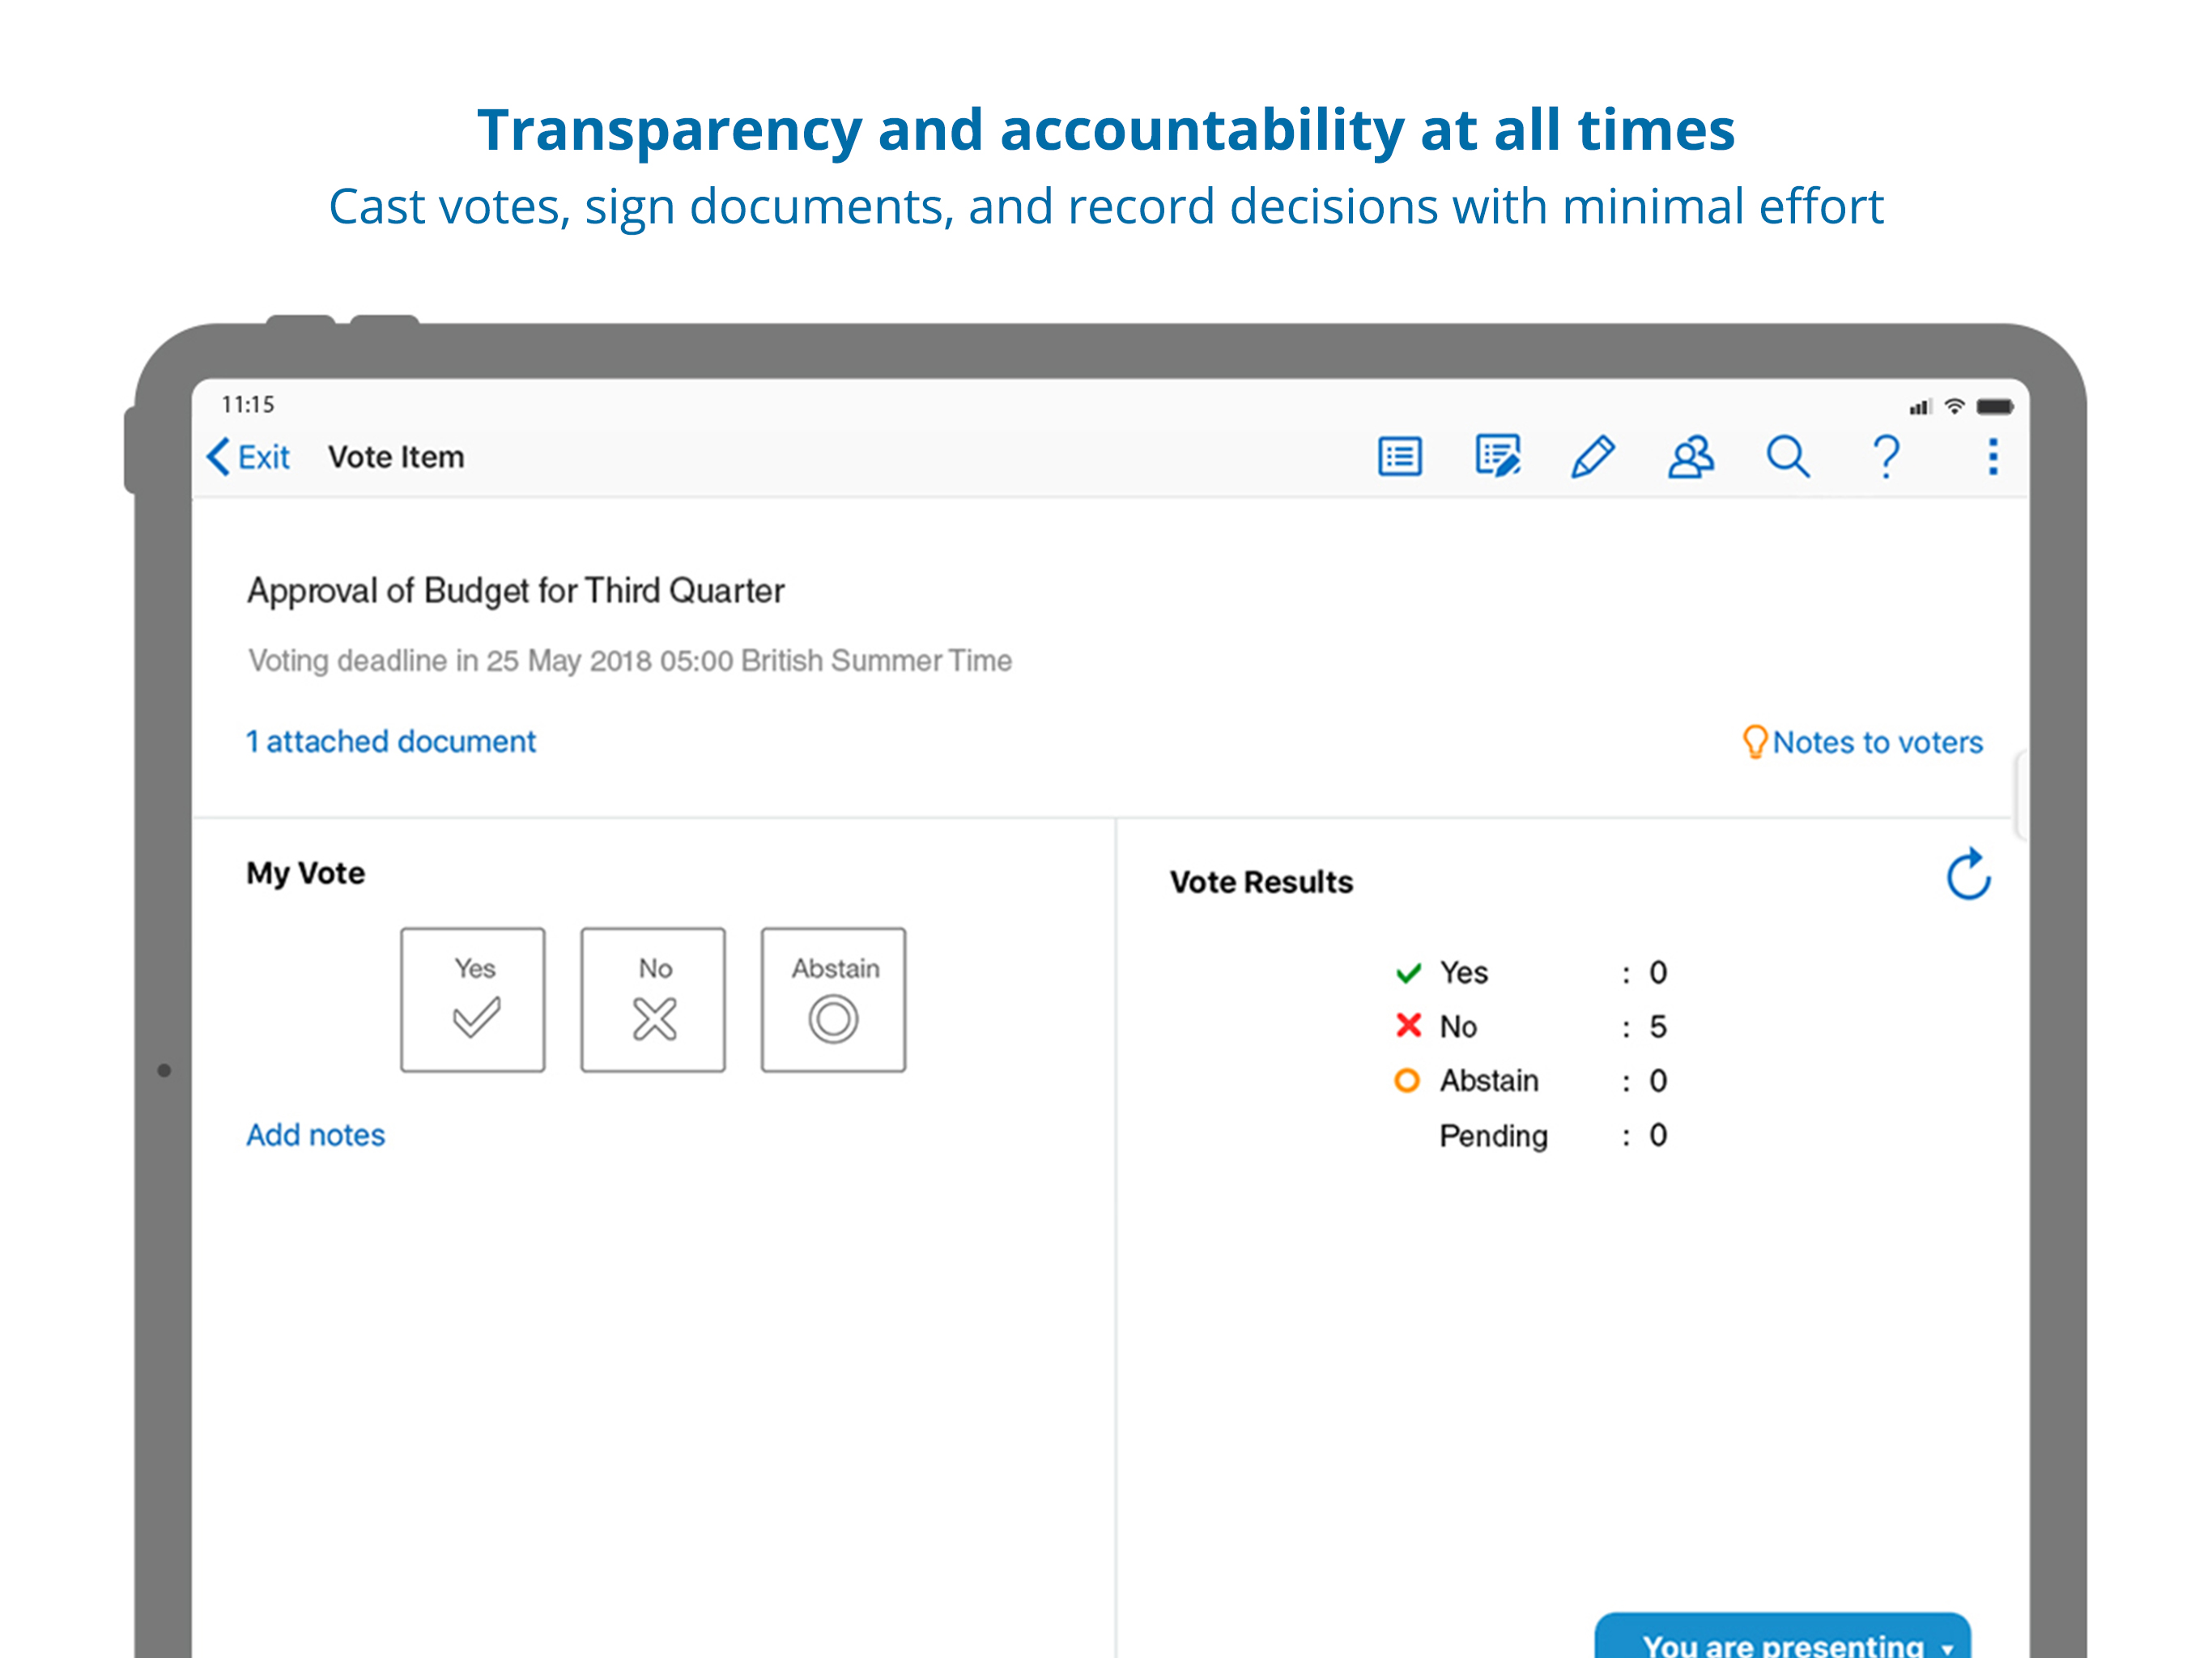Click the lightbulb icon by Notes to voters
Viewport: 2212px width, 1658px height.
click(x=1755, y=742)
